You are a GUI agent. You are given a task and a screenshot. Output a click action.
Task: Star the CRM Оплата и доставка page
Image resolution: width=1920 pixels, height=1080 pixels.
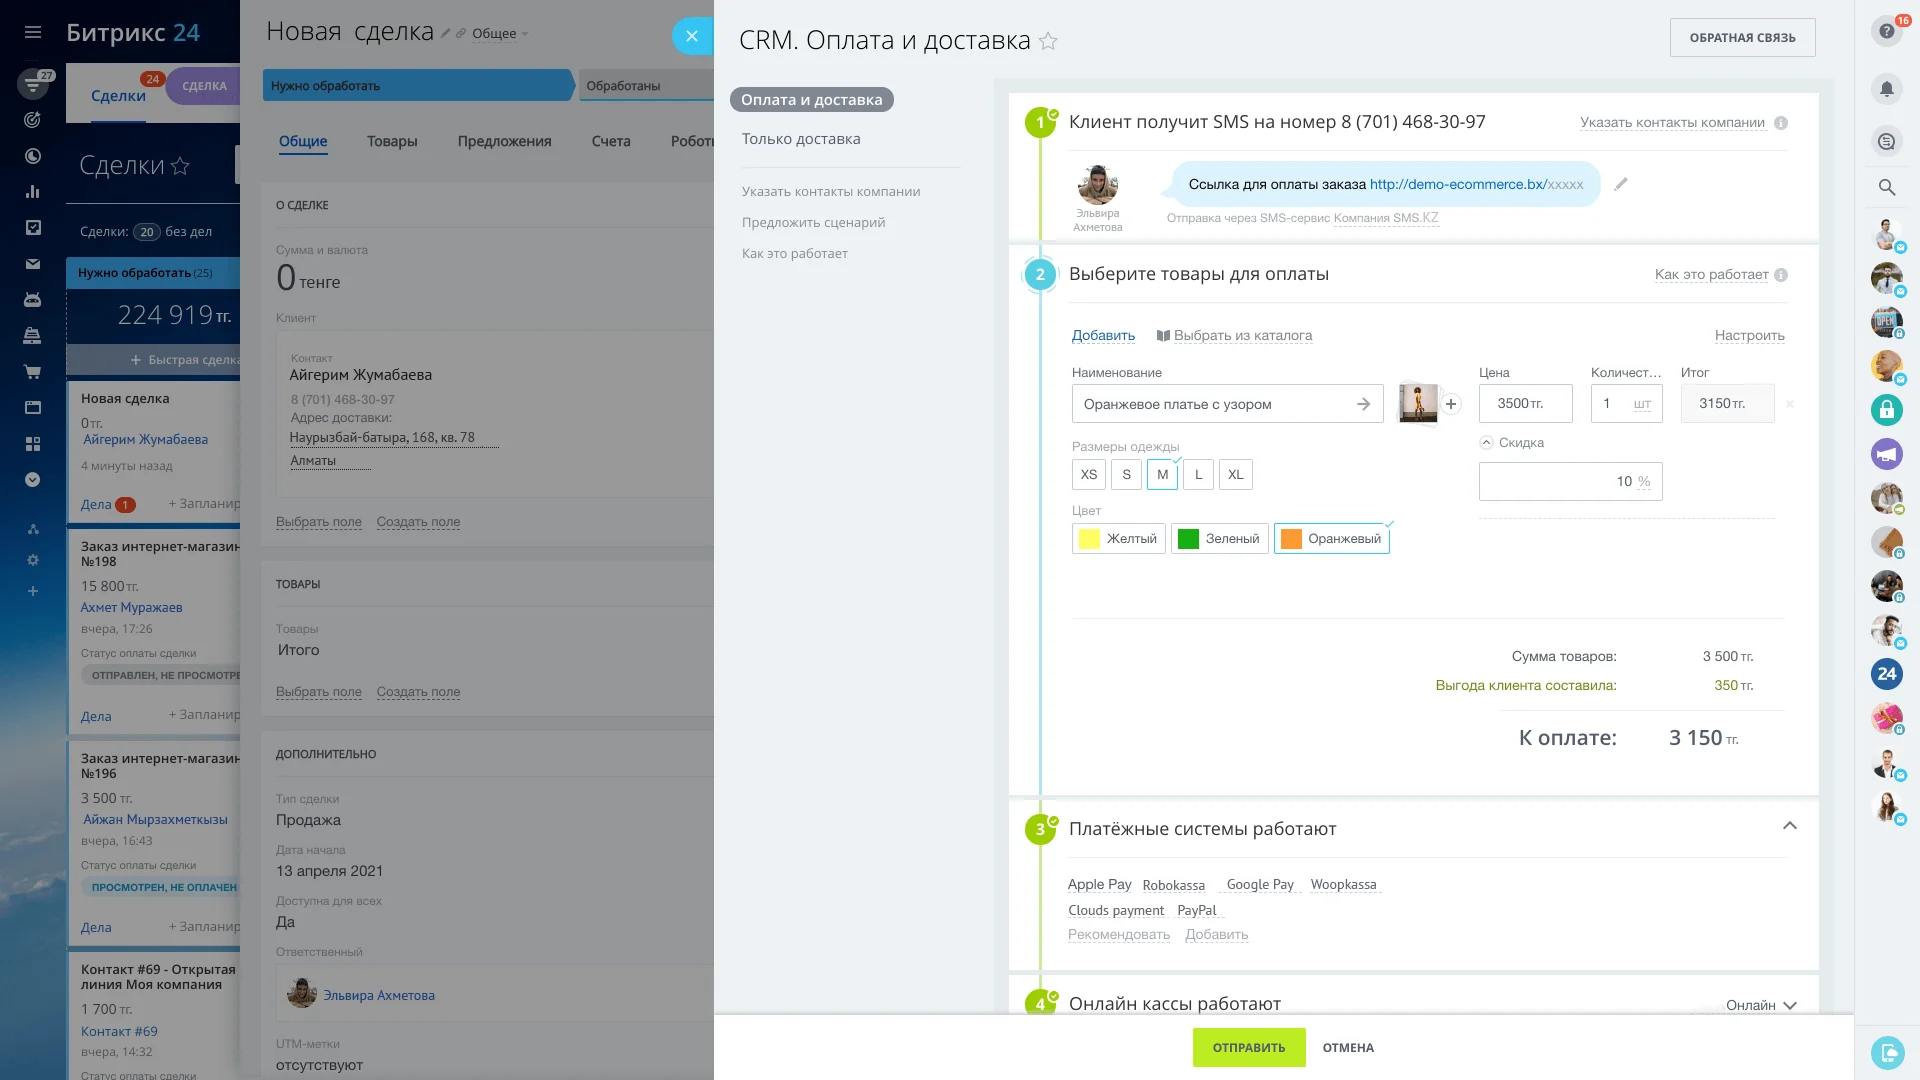point(1048,41)
